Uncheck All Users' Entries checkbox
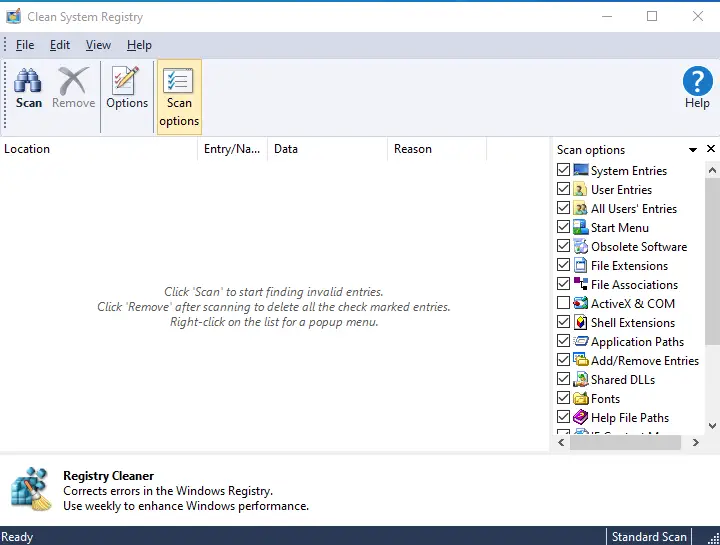Image resolution: width=720 pixels, height=545 pixels. click(x=563, y=208)
